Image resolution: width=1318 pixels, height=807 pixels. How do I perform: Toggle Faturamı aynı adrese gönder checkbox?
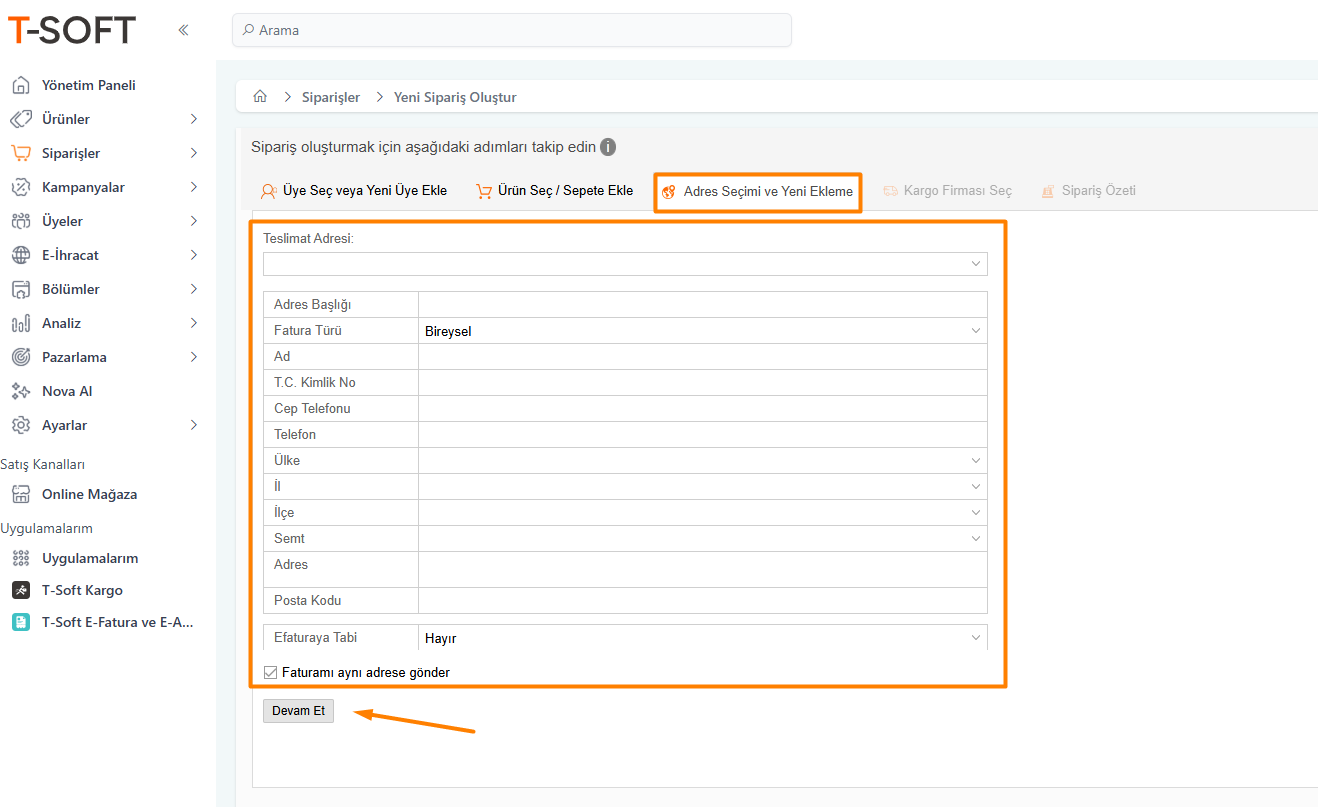click(270, 673)
